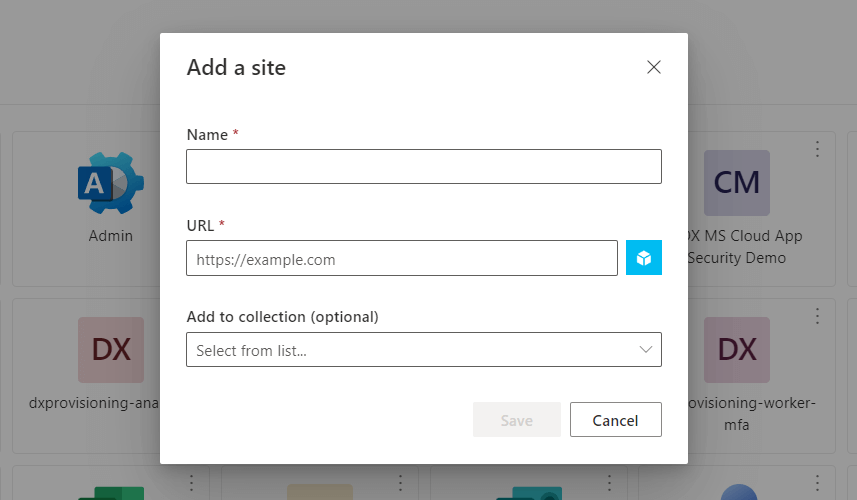
Task: Click the Name input field
Action: coord(424,167)
